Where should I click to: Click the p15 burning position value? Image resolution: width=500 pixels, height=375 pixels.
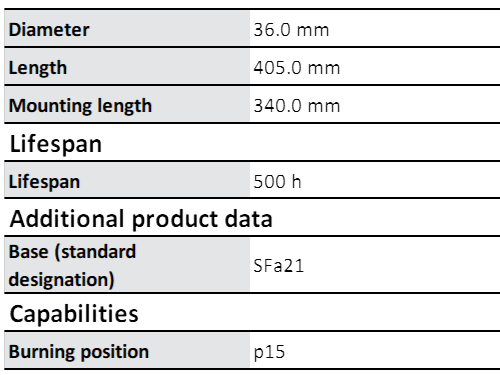(269, 353)
